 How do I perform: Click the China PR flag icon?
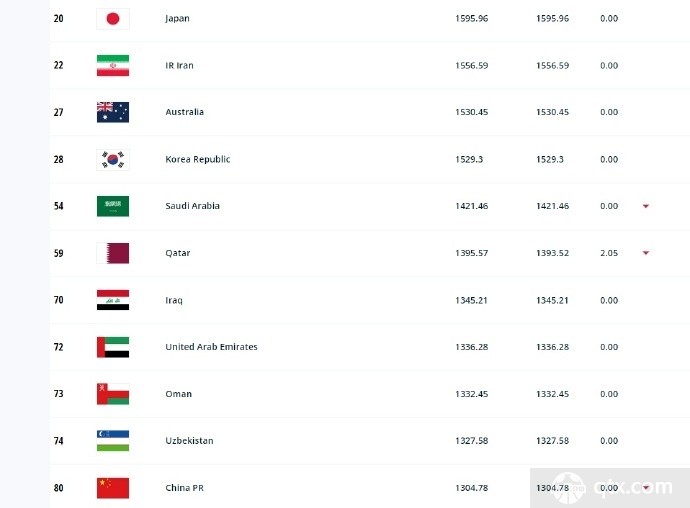113,488
